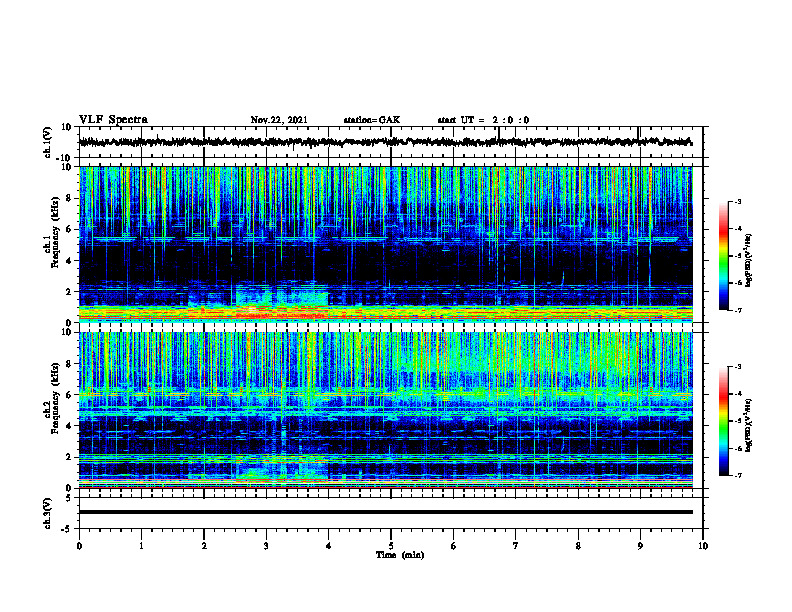Select the date text "Nov.22, 2021"

click(x=279, y=120)
